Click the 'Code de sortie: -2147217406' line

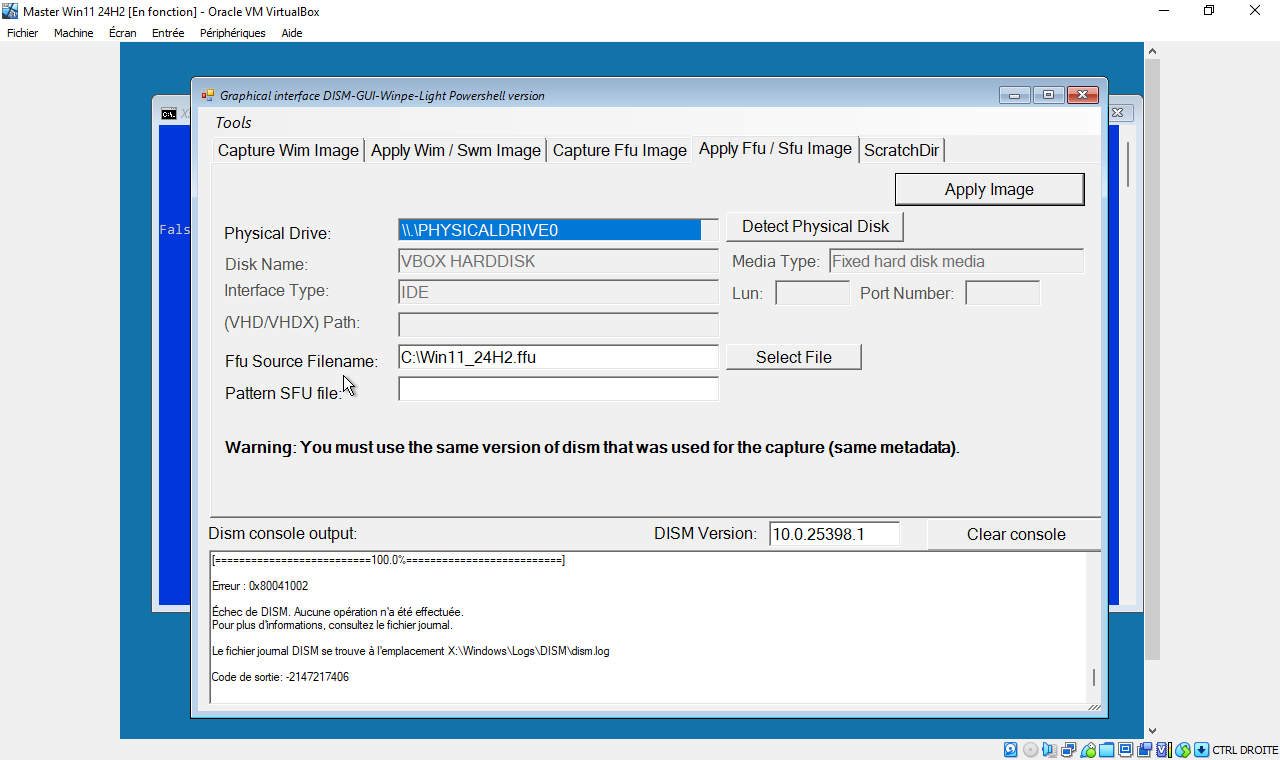280,677
